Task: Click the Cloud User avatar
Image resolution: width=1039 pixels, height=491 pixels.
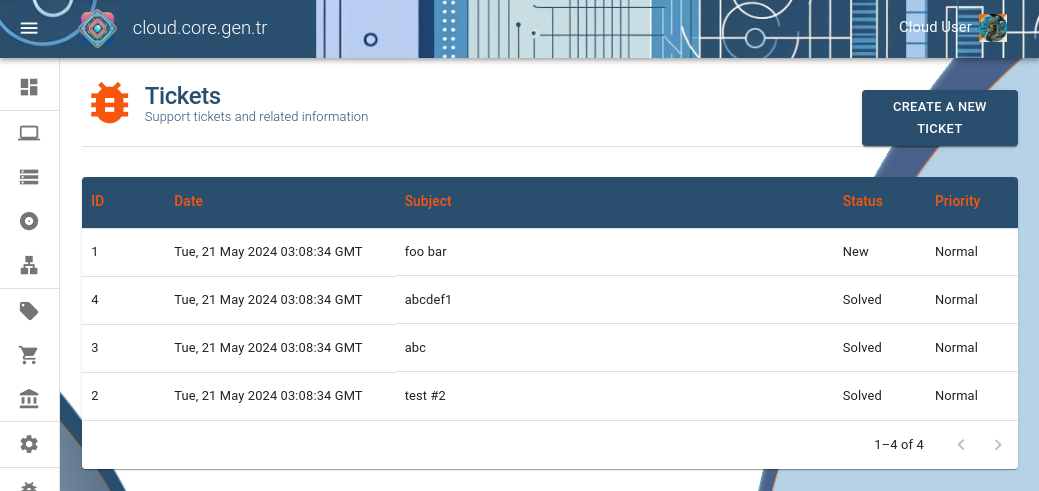Action: [993, 28]
